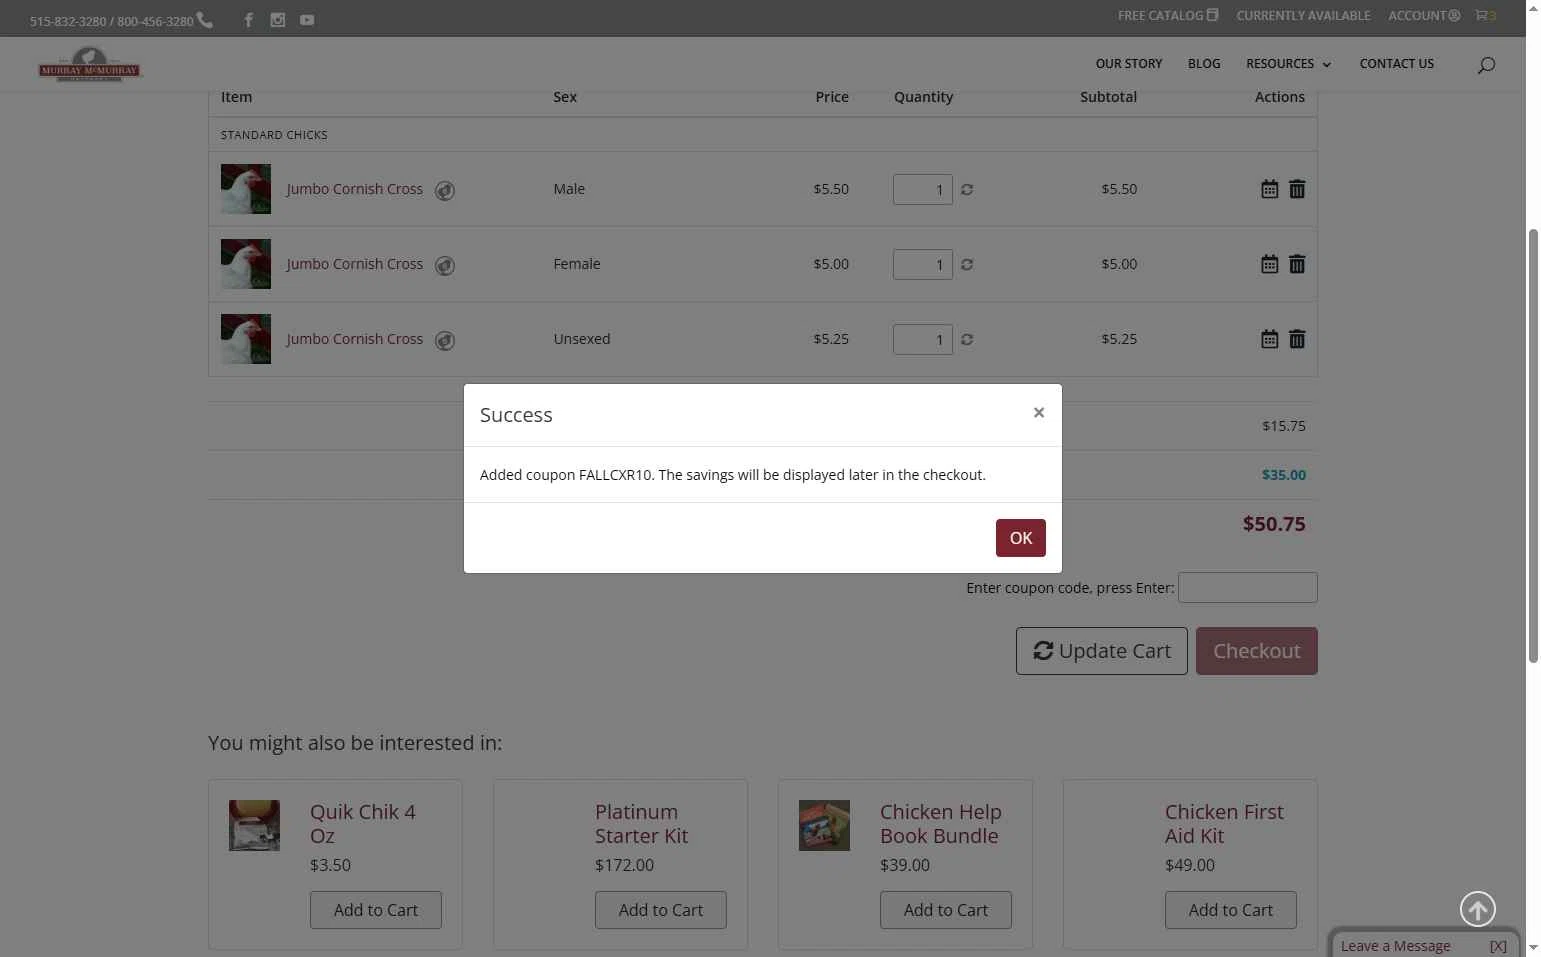Viewport: 1541px width, 957px height.
Task: Open the YouTube icon in top bar
Action: [307, 19]
